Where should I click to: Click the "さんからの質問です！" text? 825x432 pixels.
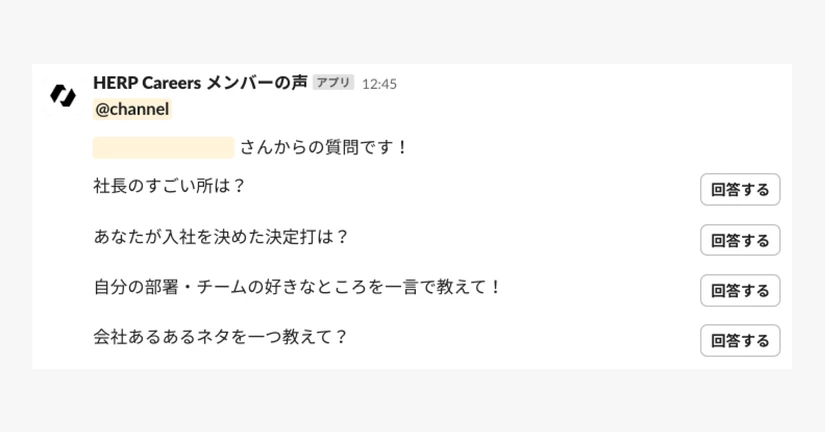tap(324, 148)
